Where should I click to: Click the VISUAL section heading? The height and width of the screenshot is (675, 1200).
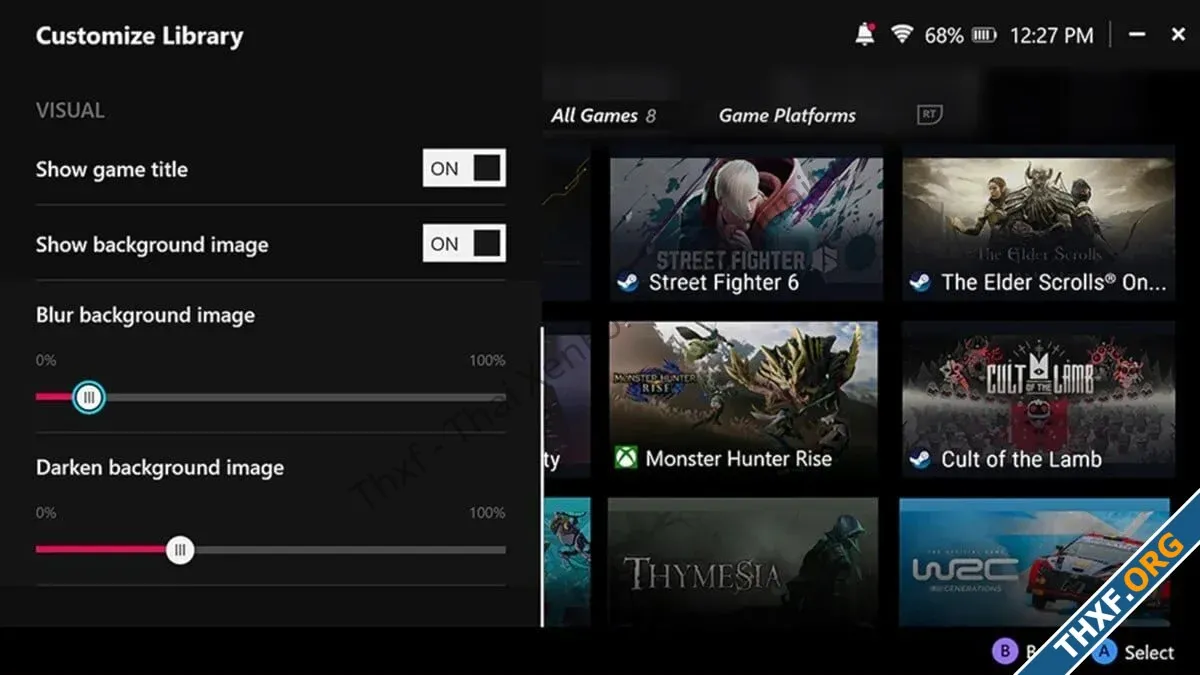point(70,111)
